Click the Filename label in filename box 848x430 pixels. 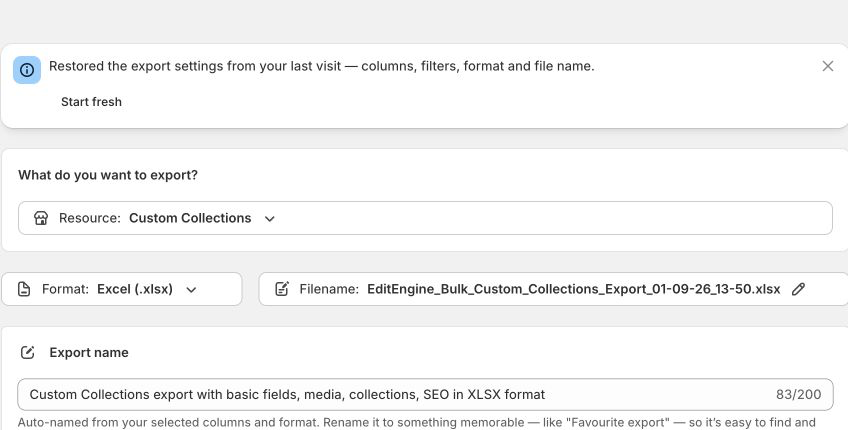click(329, 289)
